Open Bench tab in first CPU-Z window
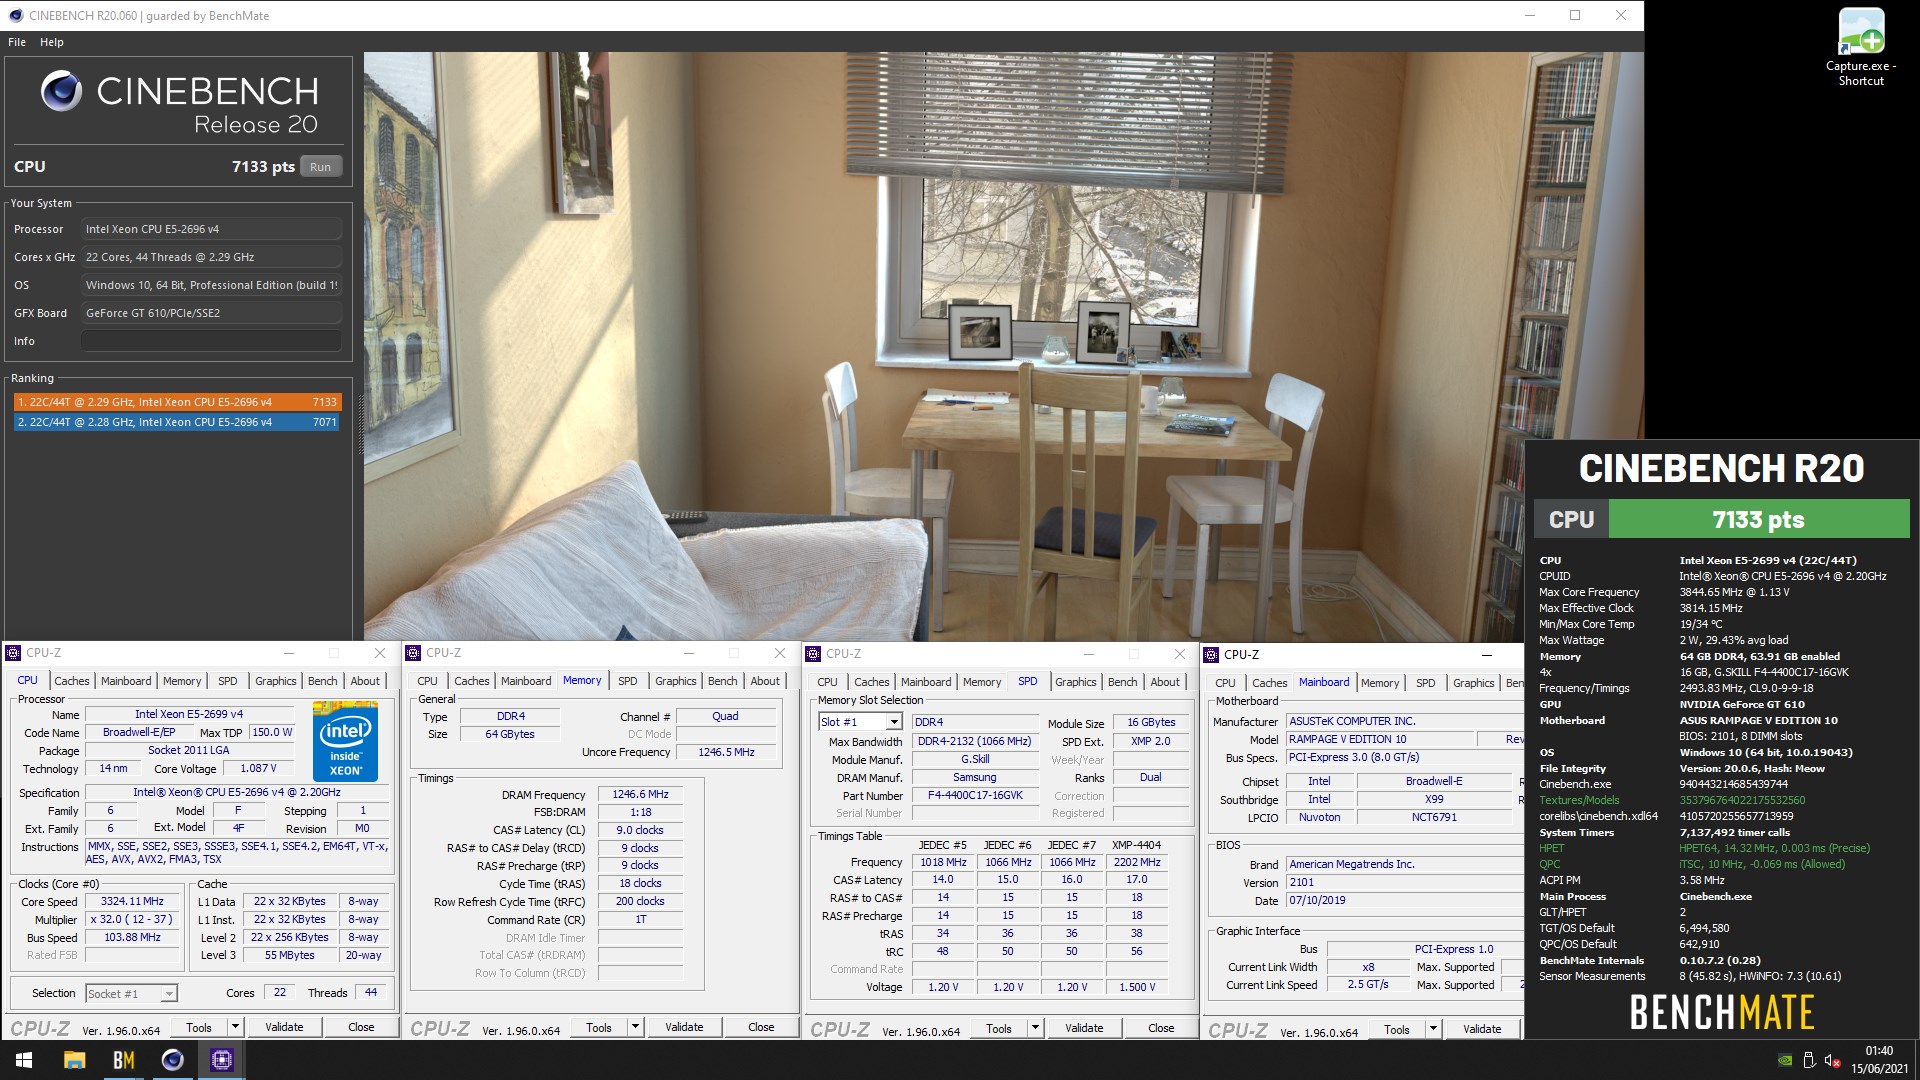1920x1080 pixels. click(322, 681)
